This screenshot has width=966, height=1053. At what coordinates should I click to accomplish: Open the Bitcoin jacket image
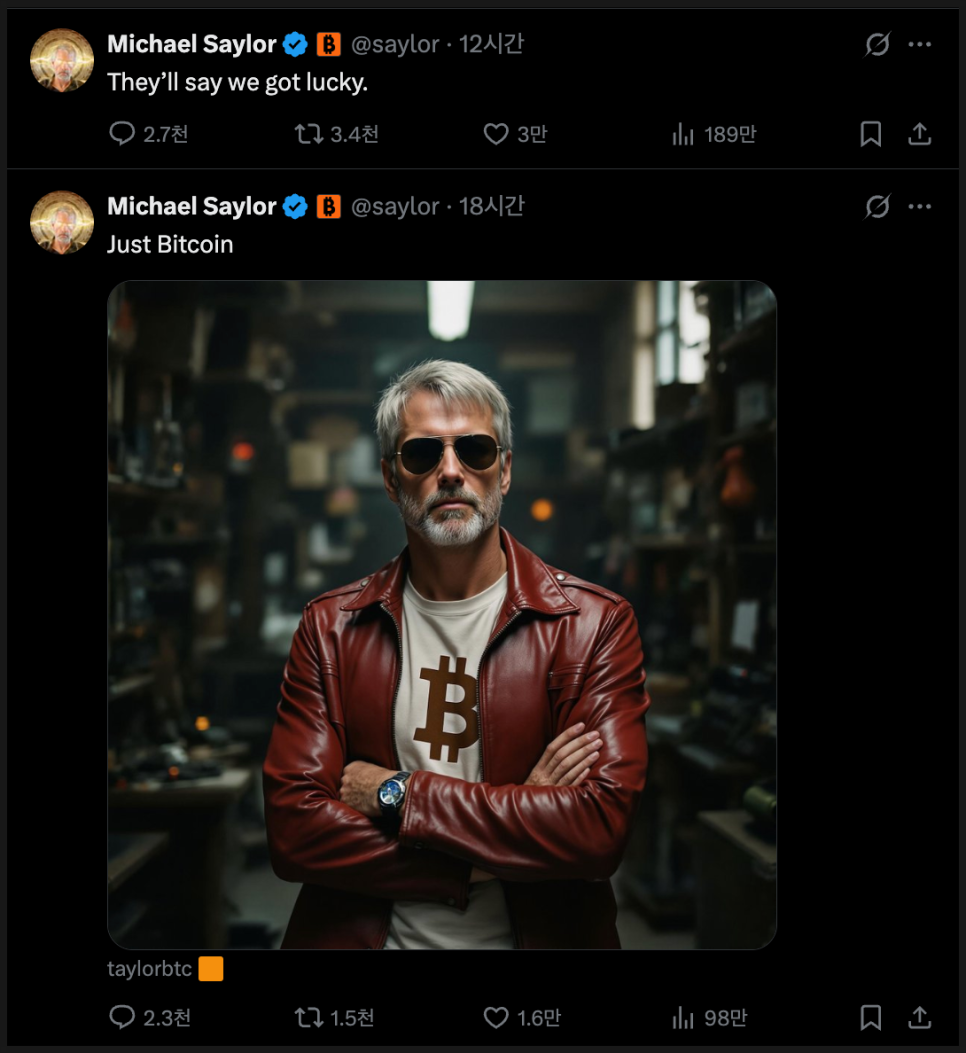pyautogui.click(x=441, y=614)
